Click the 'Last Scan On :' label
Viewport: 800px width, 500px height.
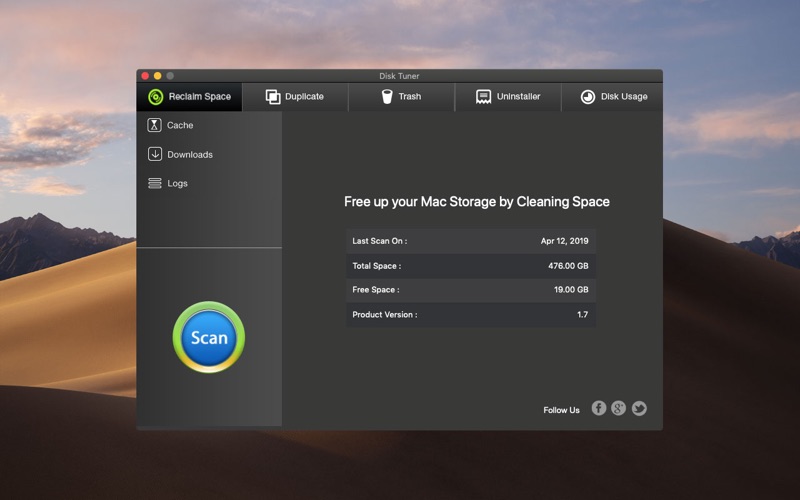click(x=380, y=241)
